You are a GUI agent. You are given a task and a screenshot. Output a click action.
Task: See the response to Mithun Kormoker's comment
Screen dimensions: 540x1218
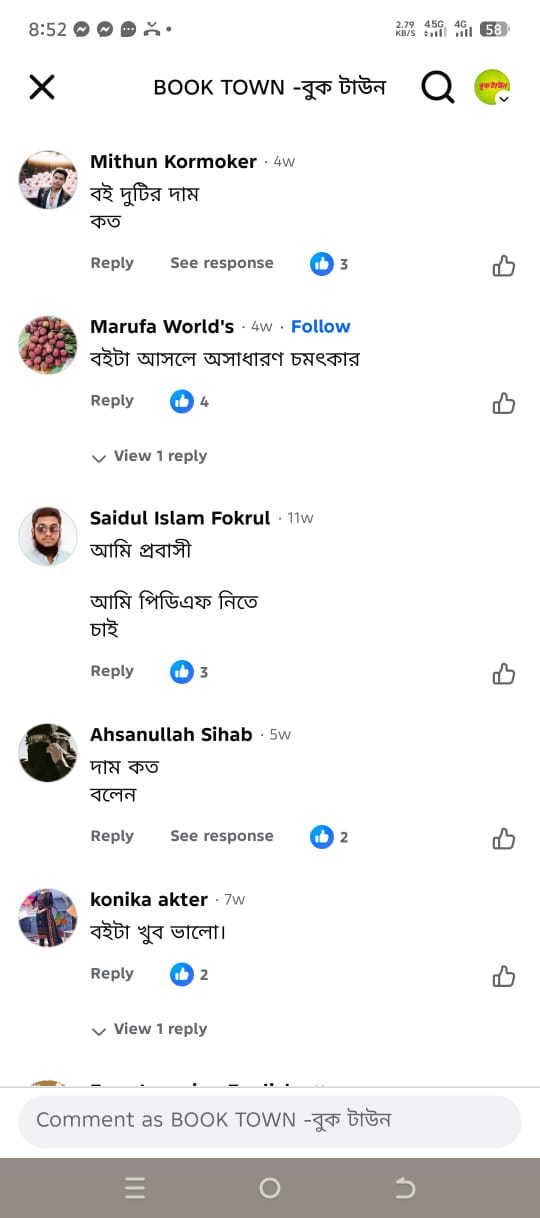pos(222,263)
